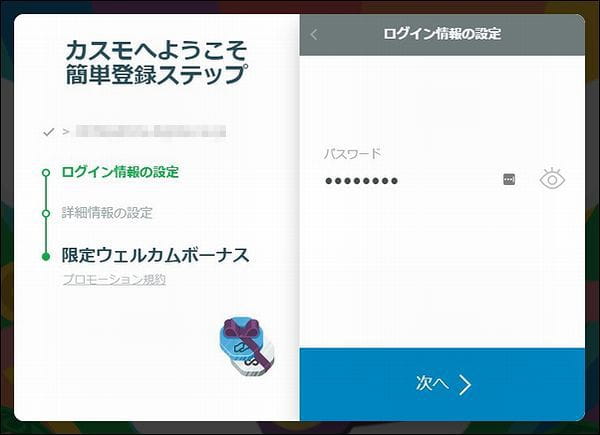600x435 pixels.
Task: Open the password manager icon in the field
Action: [509, 179]
